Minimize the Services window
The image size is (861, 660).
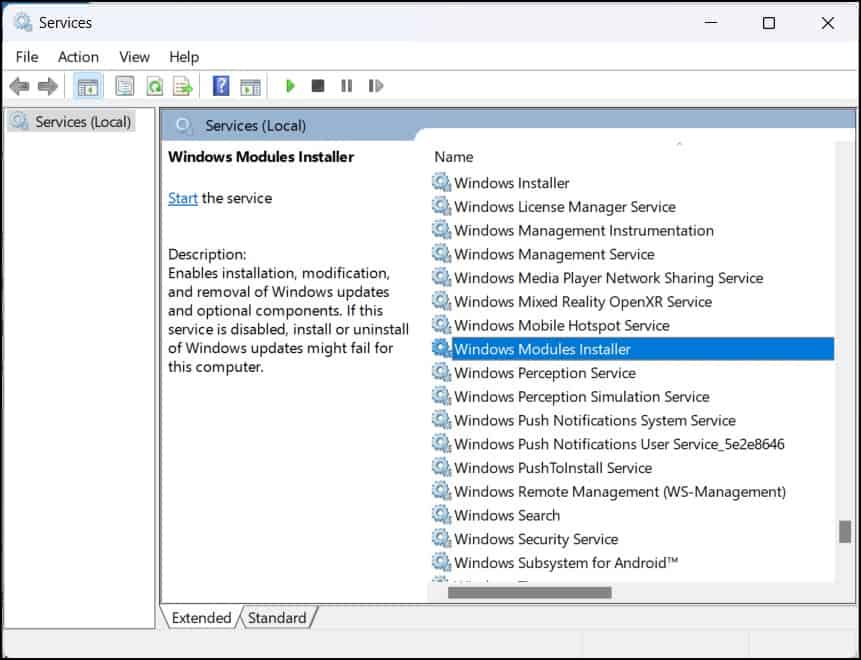click(x=711, y=23)
